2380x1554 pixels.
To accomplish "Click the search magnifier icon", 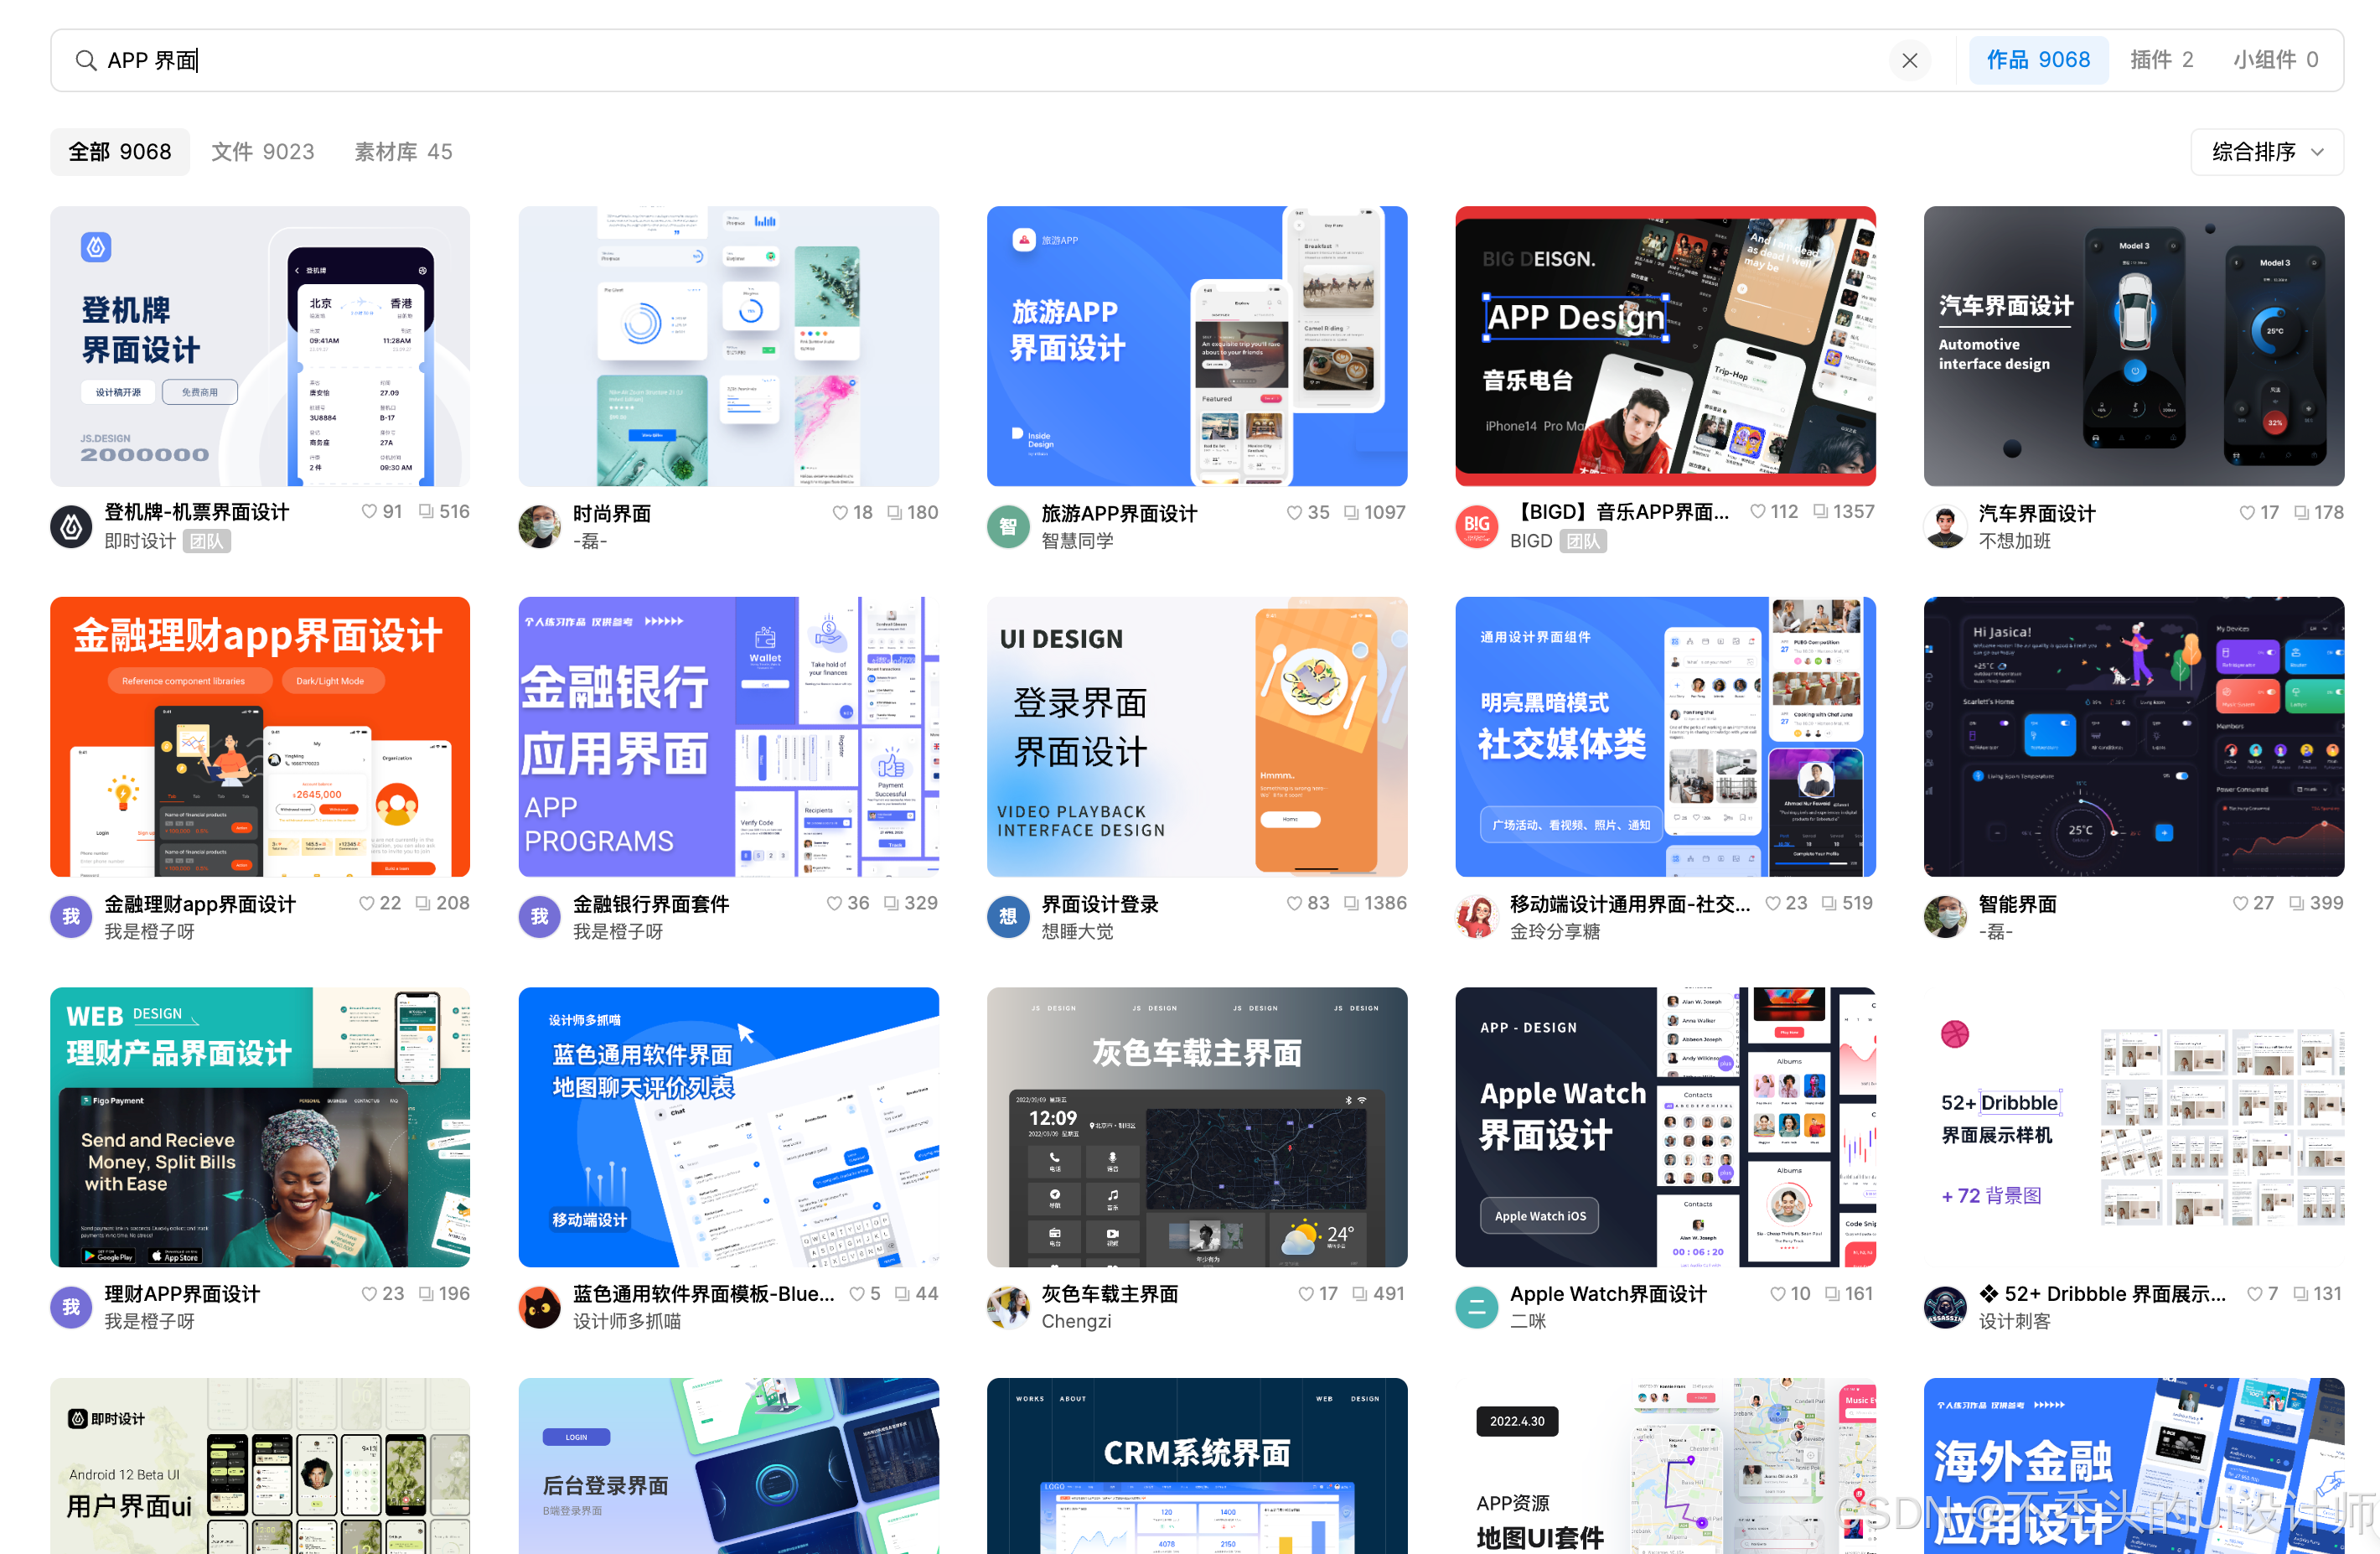I will pos(86,60).
